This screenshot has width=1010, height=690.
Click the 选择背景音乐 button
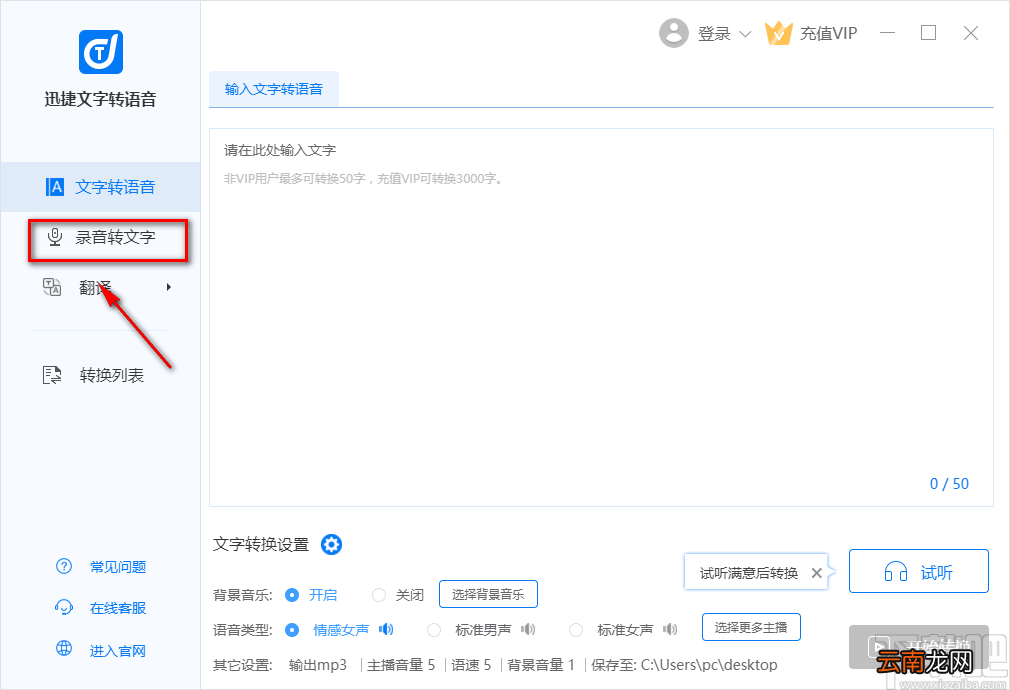(x=488, y=594)
